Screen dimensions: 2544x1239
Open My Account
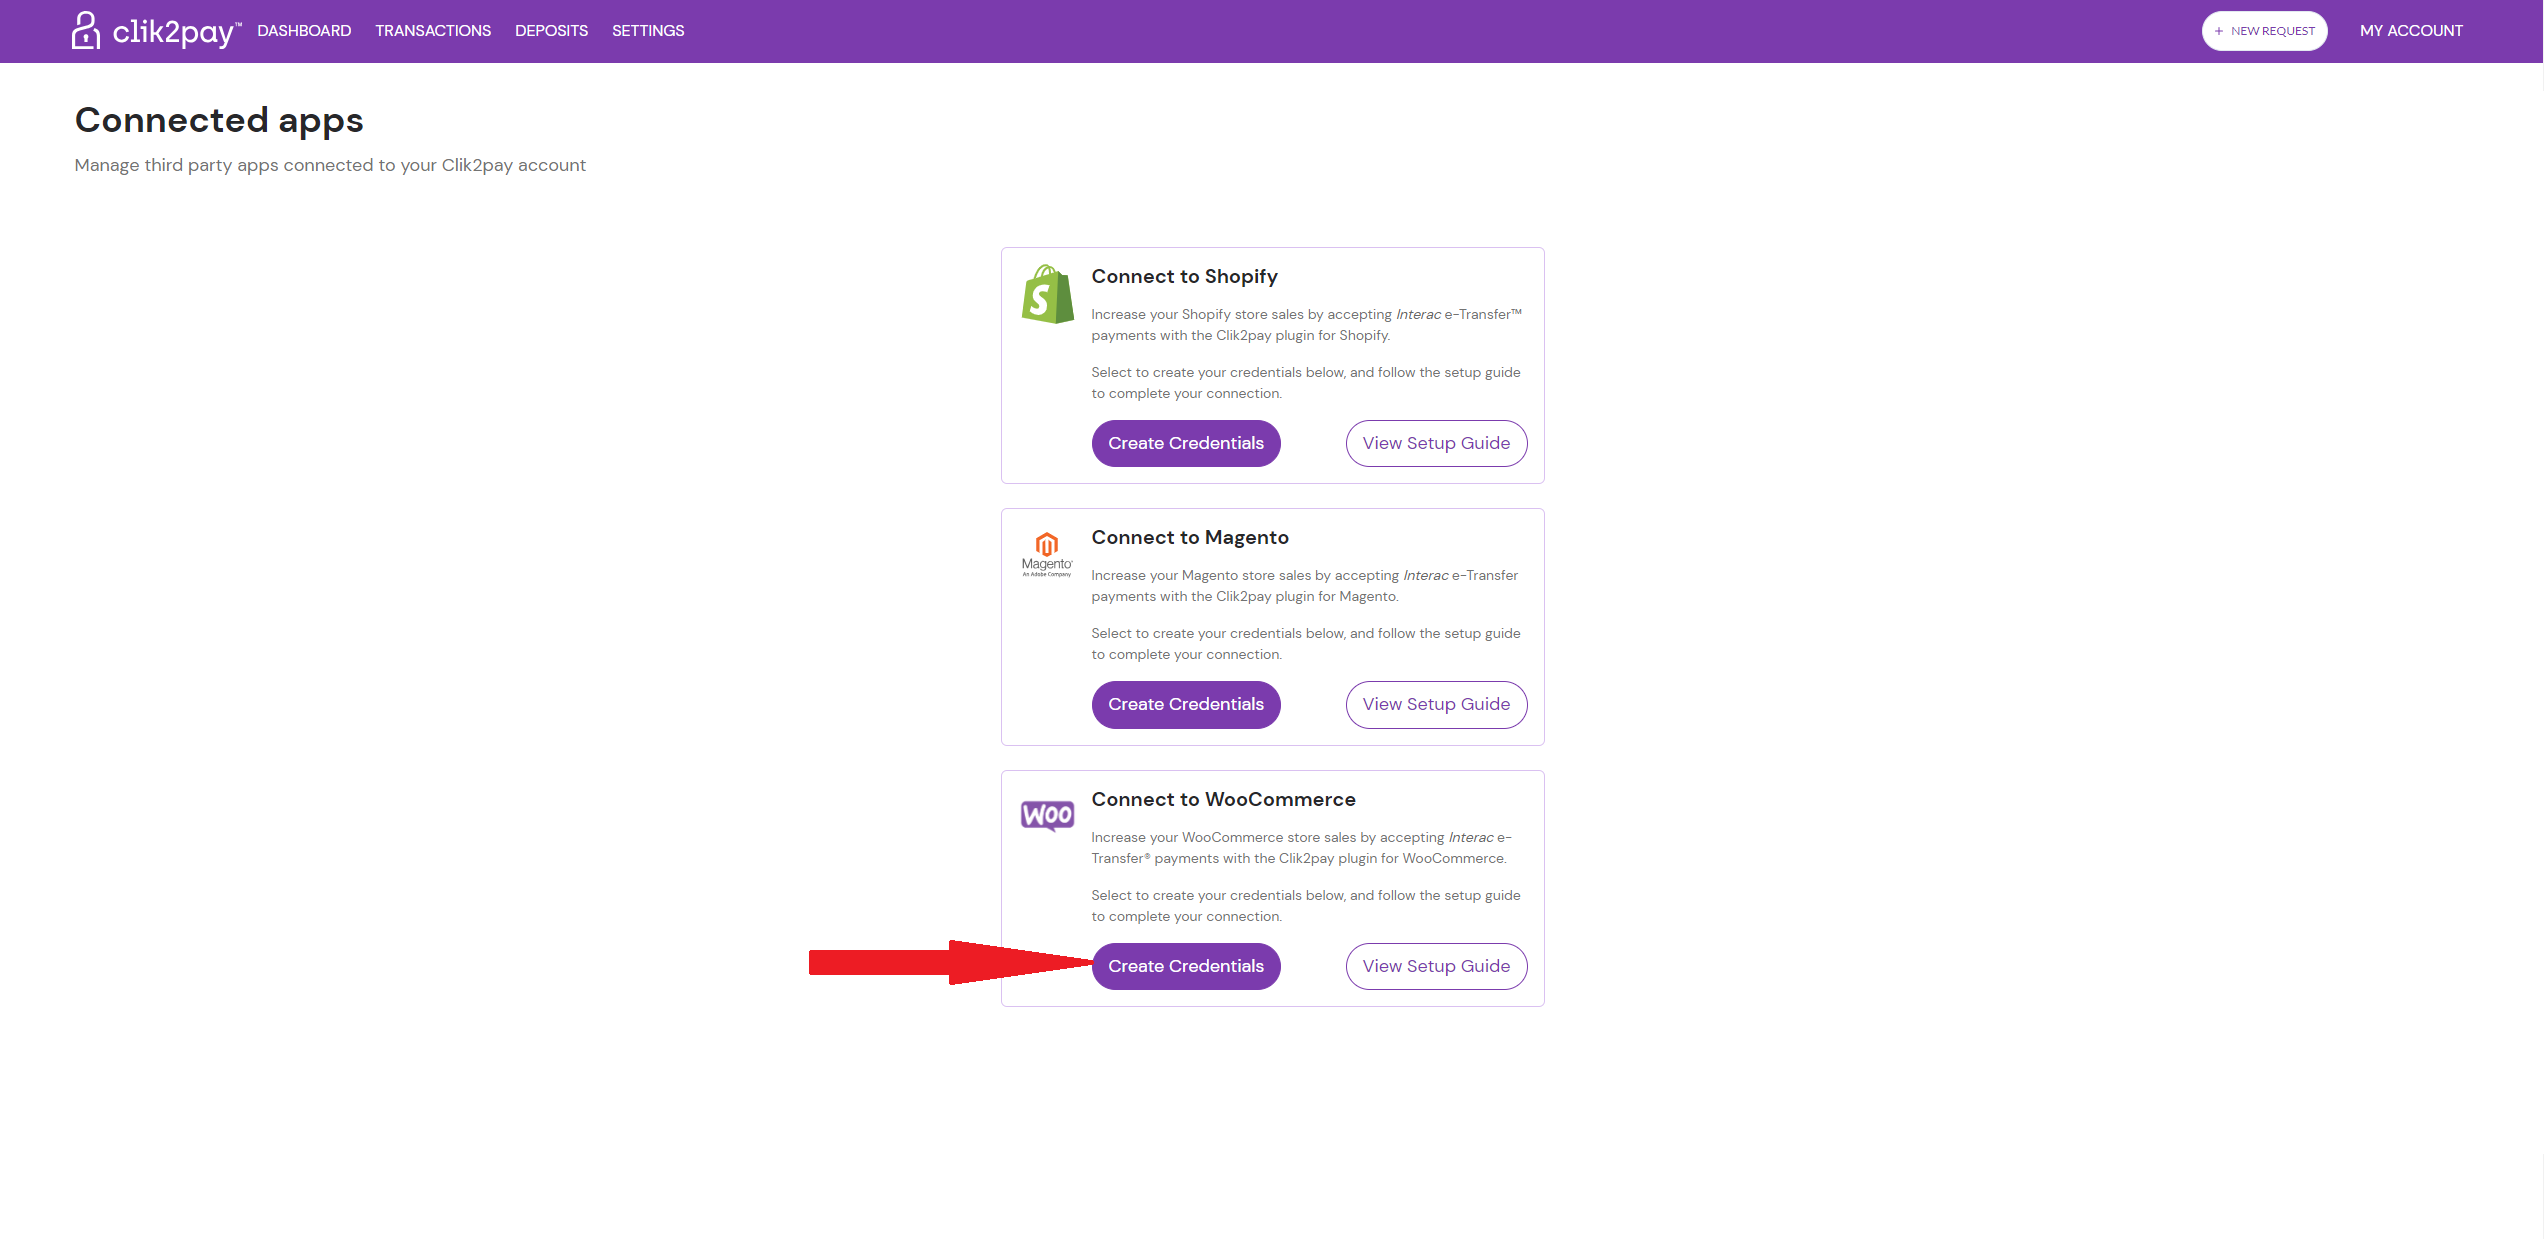click(x=2411, y=31)
